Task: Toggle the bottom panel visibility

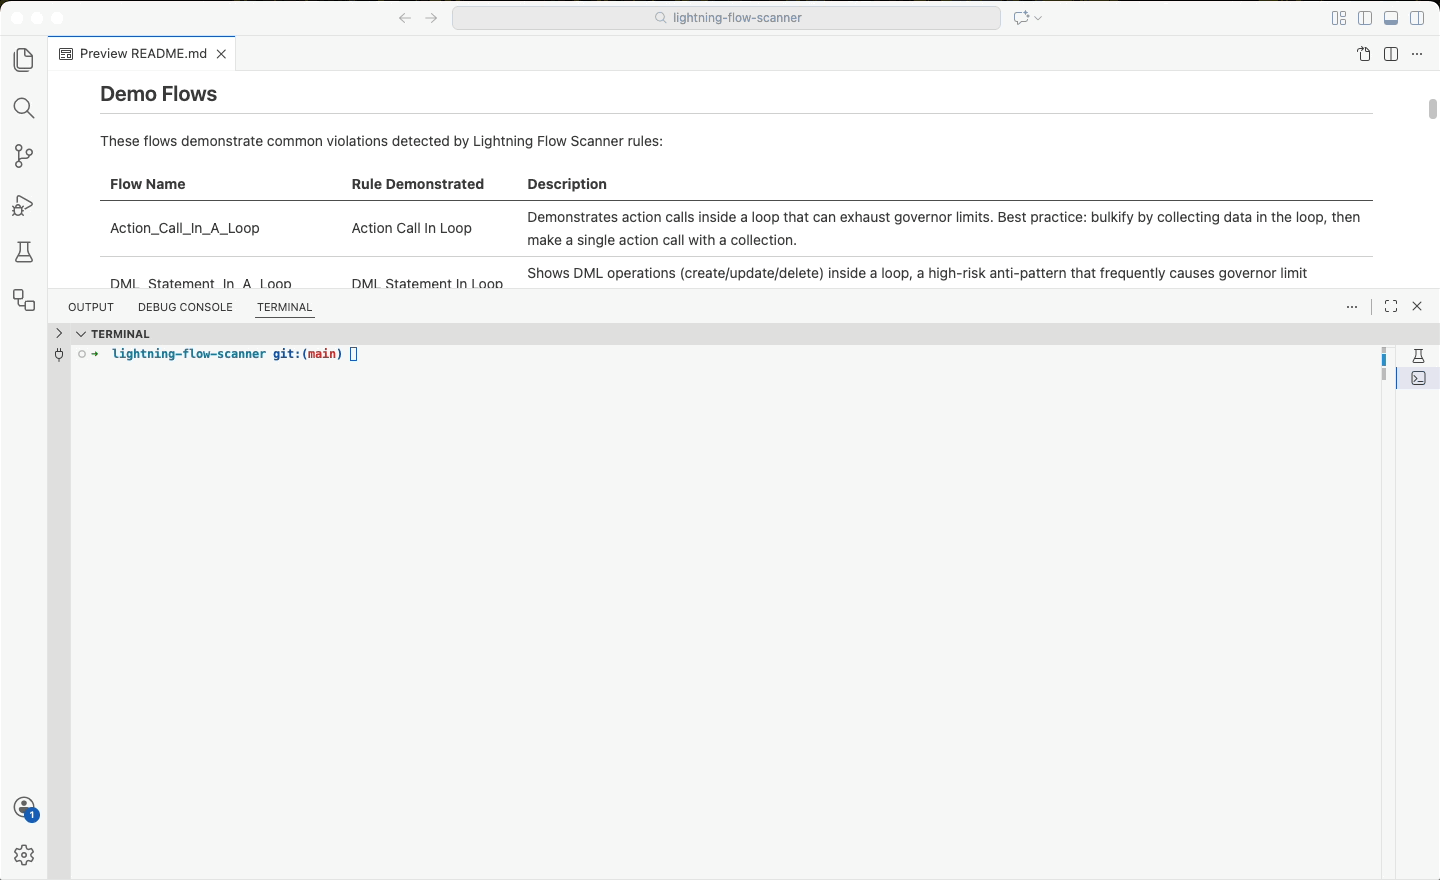Action: pos(1390,17)
